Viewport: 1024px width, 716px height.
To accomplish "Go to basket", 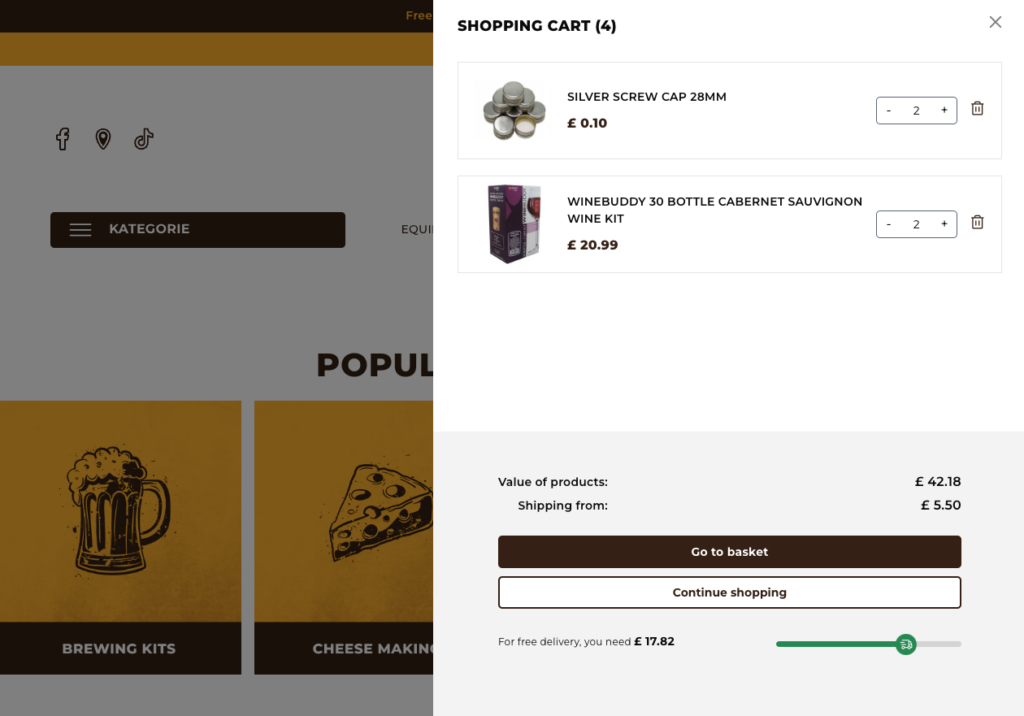I will point(729,551).
